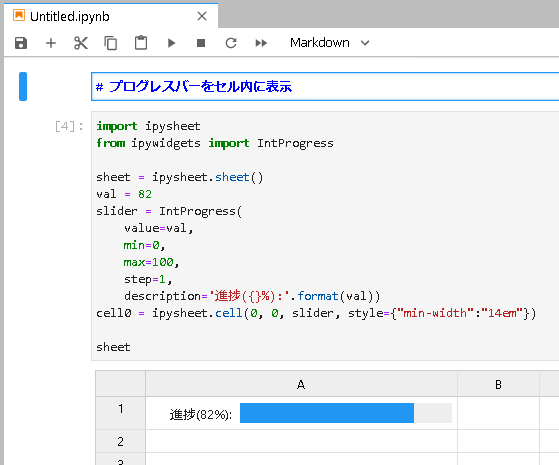Cut selected cell with the scissors icon

(81, 43)
